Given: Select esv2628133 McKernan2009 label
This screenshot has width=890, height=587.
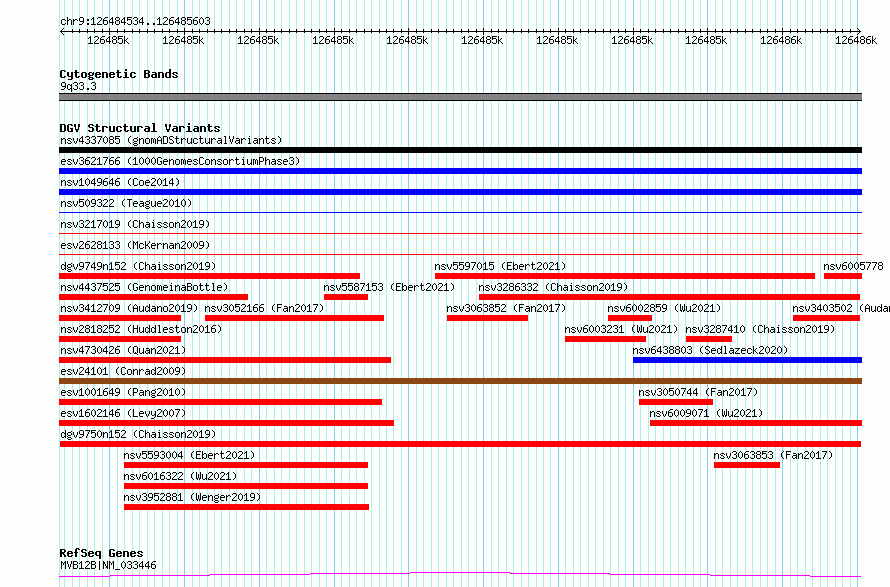Looking at the screenshot, I should tap(135, 245).
